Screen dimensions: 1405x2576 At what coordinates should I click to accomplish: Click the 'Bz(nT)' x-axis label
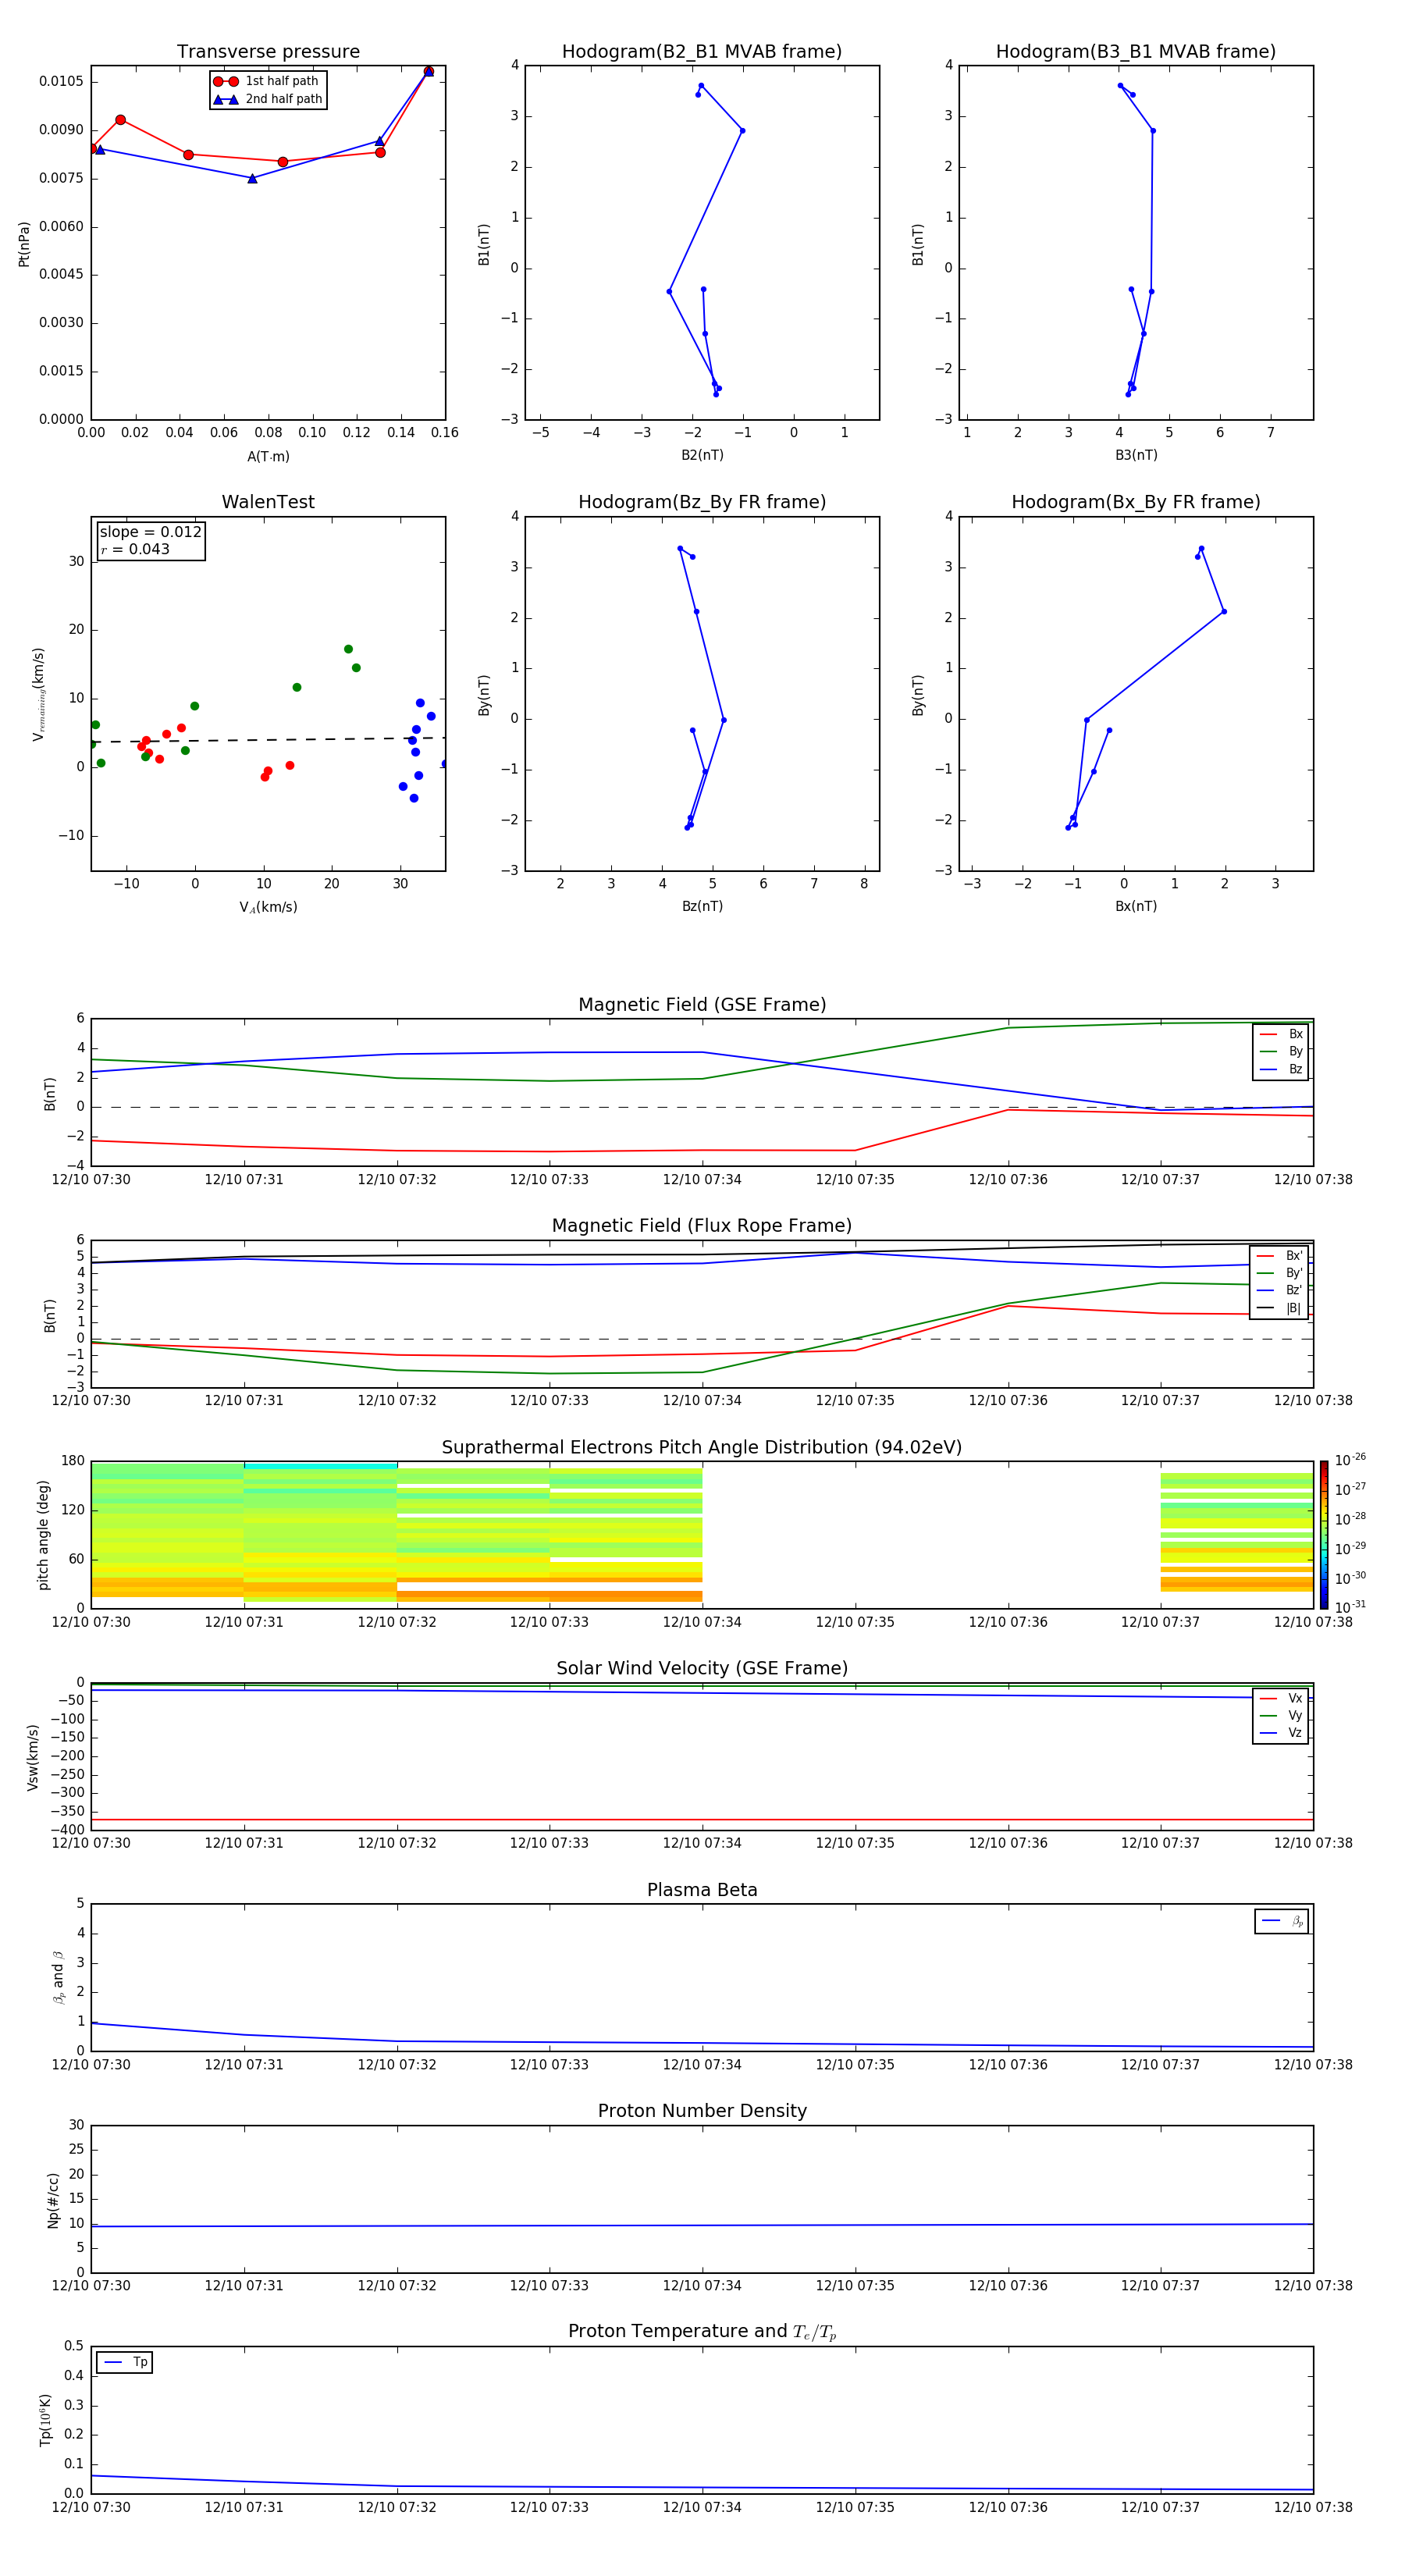point(702,906)
